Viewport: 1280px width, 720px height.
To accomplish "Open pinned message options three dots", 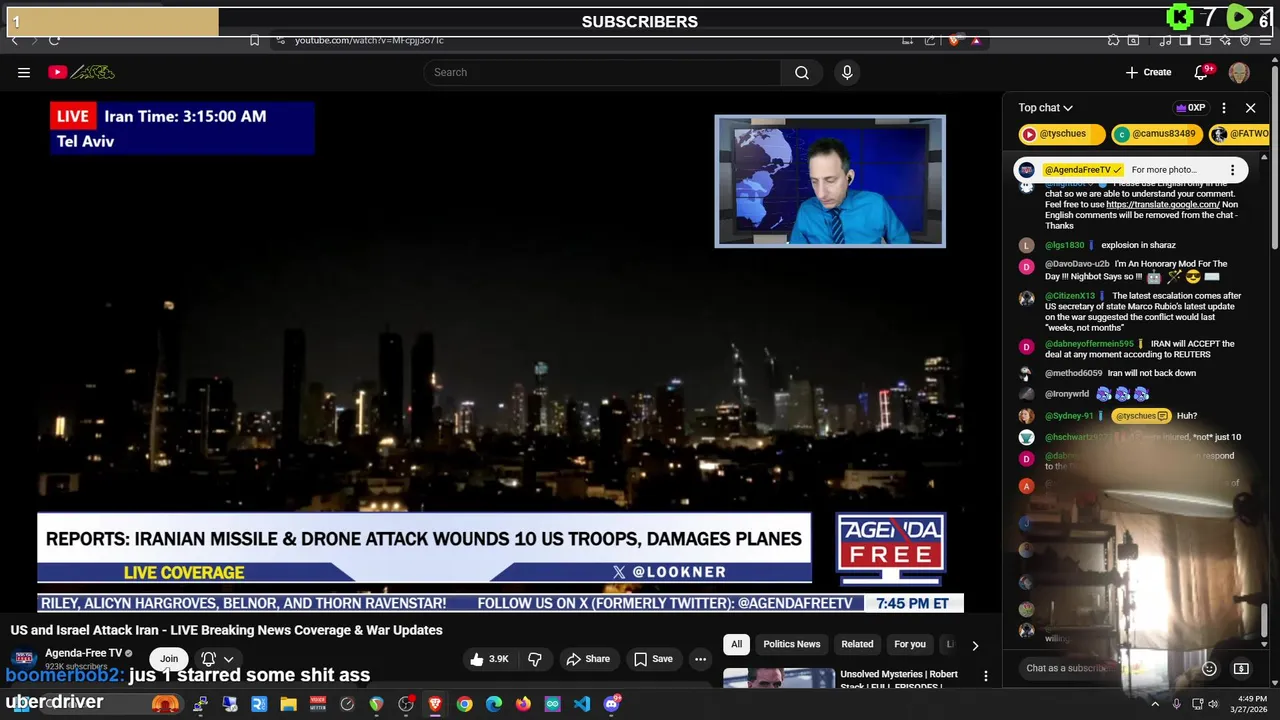I will point(1232,170).
